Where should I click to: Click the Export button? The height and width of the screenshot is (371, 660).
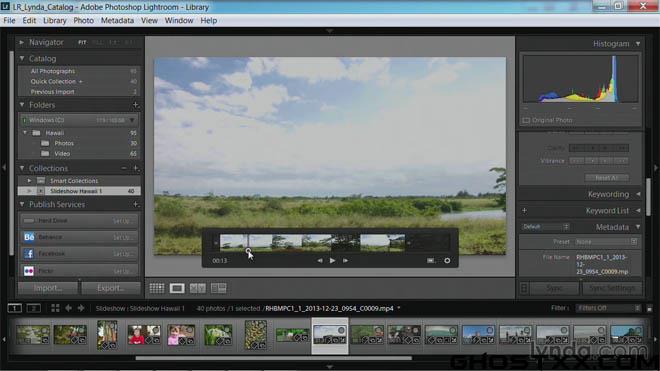111,288
